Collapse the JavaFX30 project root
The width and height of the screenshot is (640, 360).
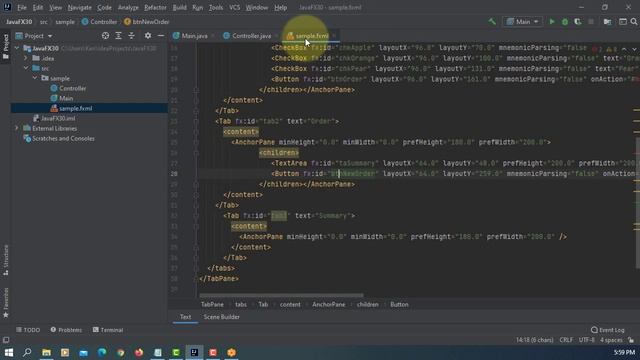[x=17, y=48]
